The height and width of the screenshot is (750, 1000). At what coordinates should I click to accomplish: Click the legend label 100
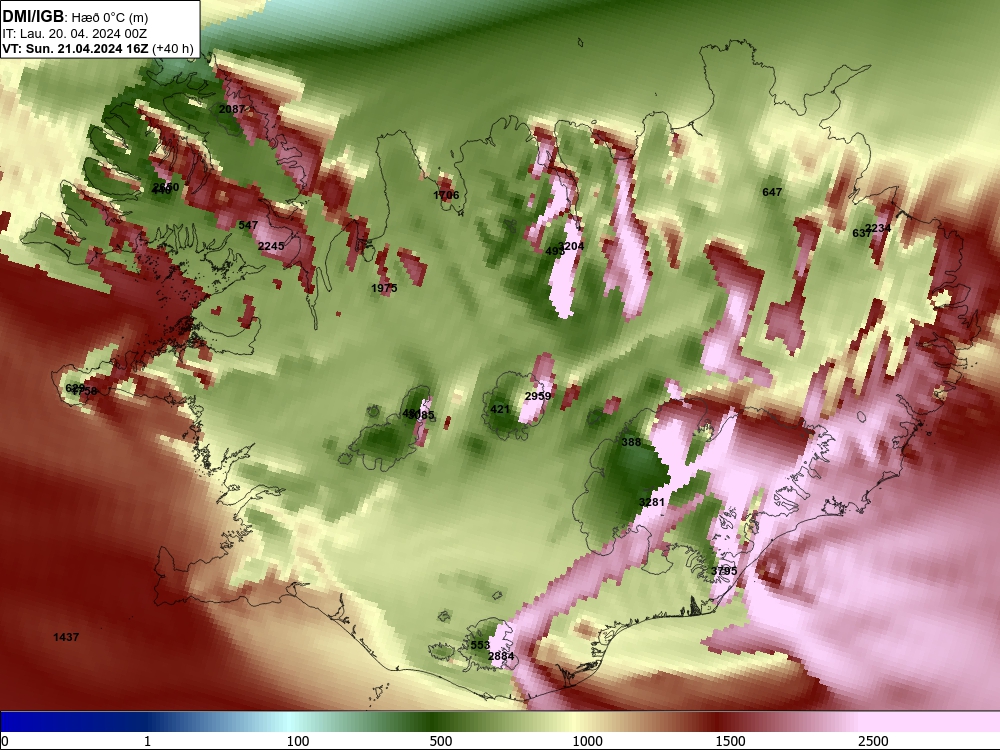tap(298, 741)
